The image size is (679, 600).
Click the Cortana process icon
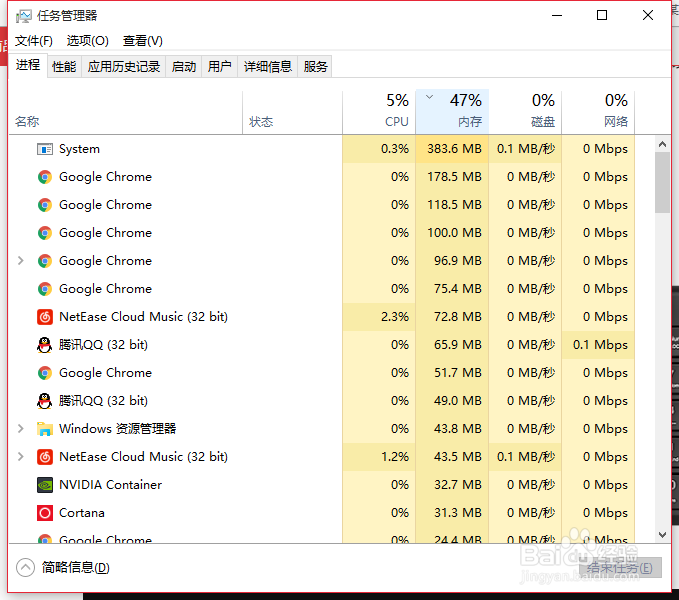pyautogui.click(x=44, y=513)
